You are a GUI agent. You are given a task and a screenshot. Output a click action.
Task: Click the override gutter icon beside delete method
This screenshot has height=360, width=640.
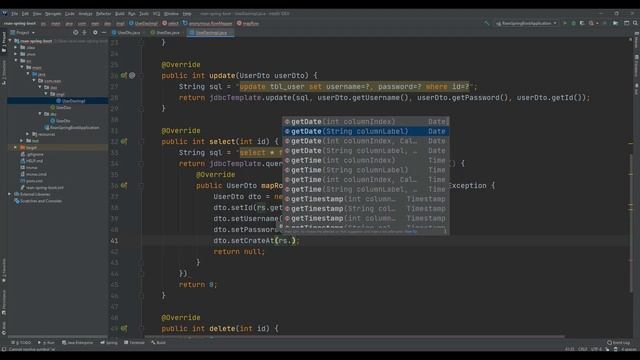pyautogui.click(x=124, y=329)
